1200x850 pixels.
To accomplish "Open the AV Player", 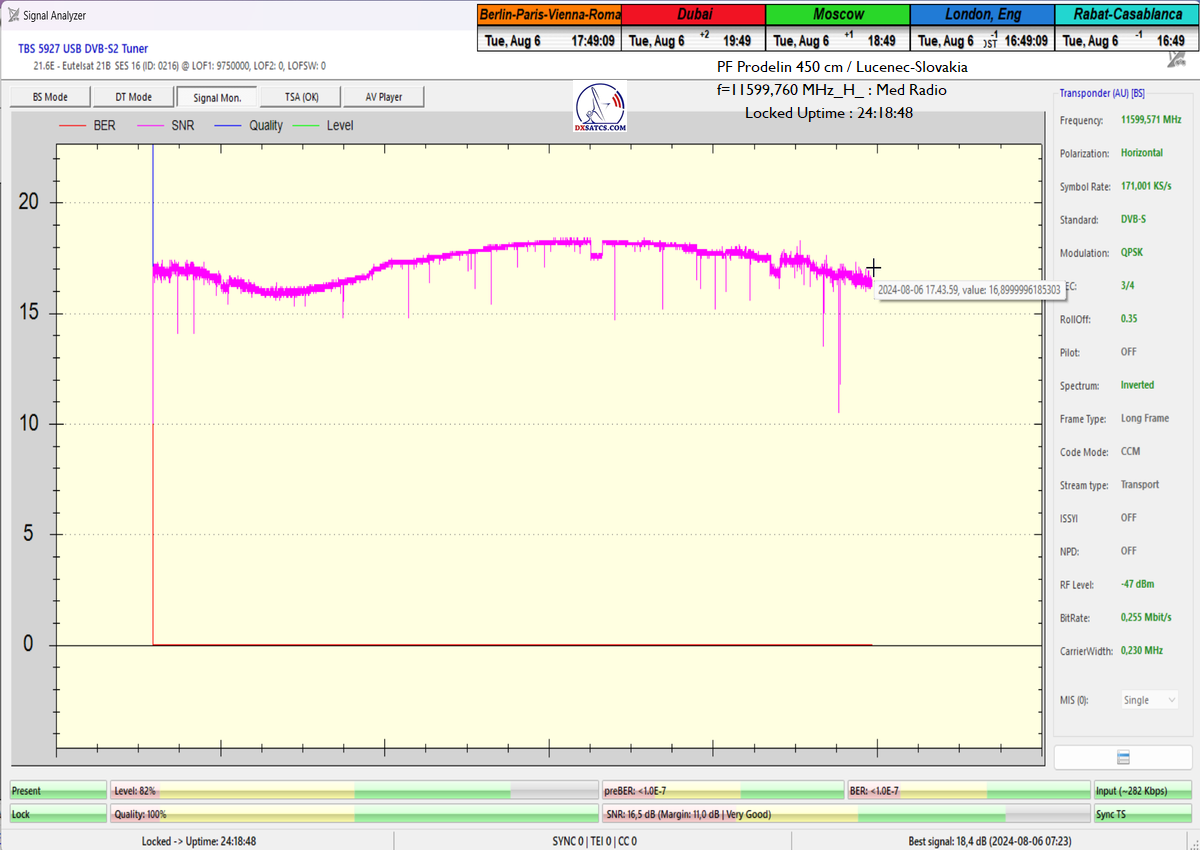I will point(384,97).
